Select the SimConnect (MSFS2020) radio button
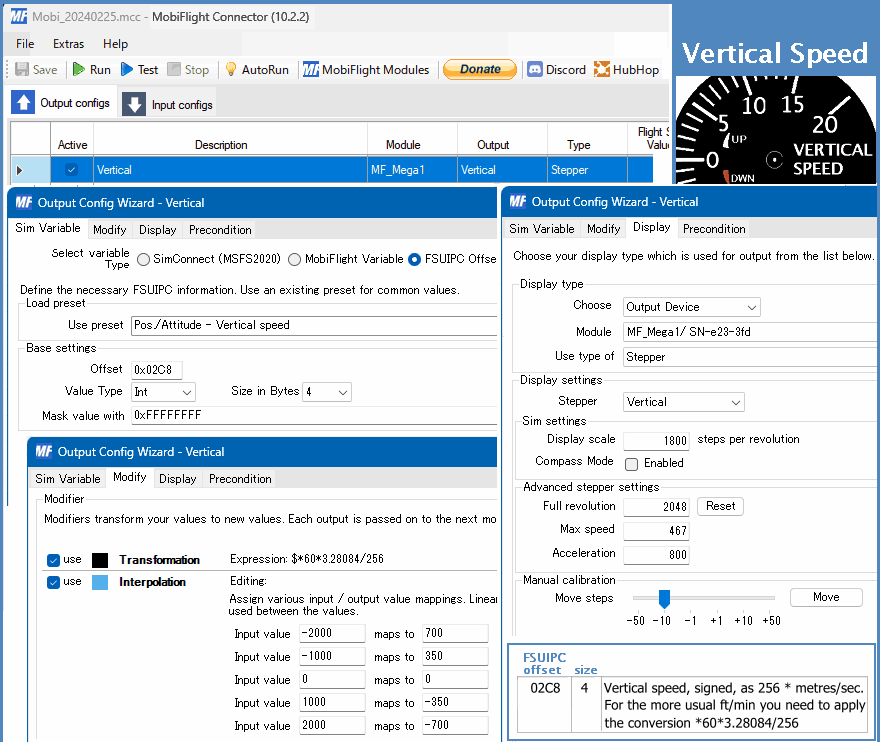The width and height of the screenshot is (880, 742). [145, 259]
